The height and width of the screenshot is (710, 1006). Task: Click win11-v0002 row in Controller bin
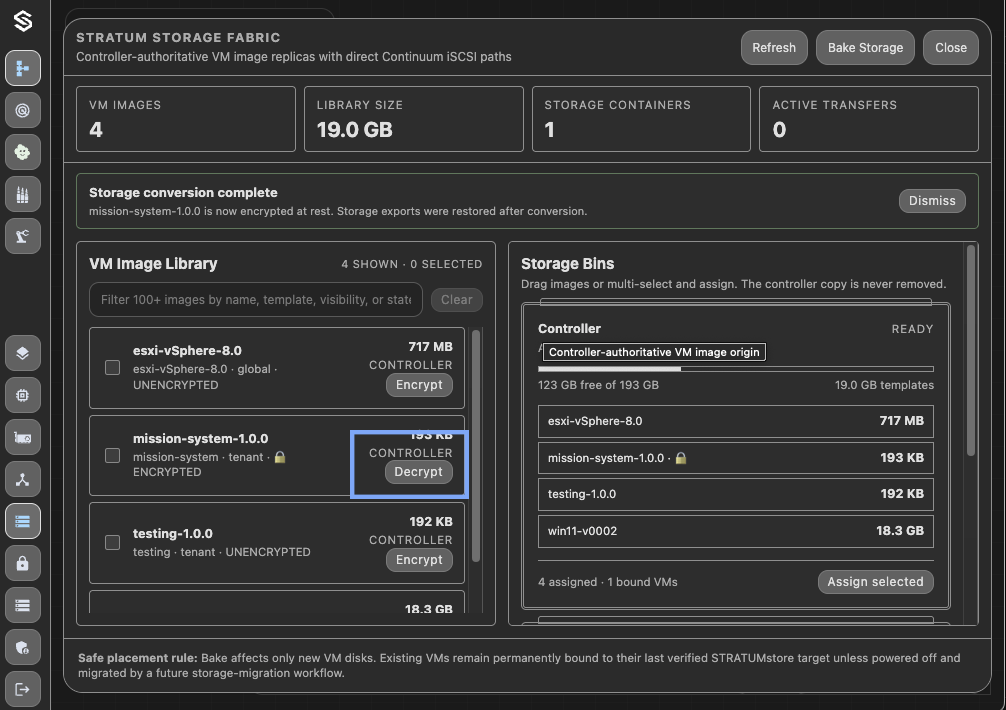coord(735,531)
